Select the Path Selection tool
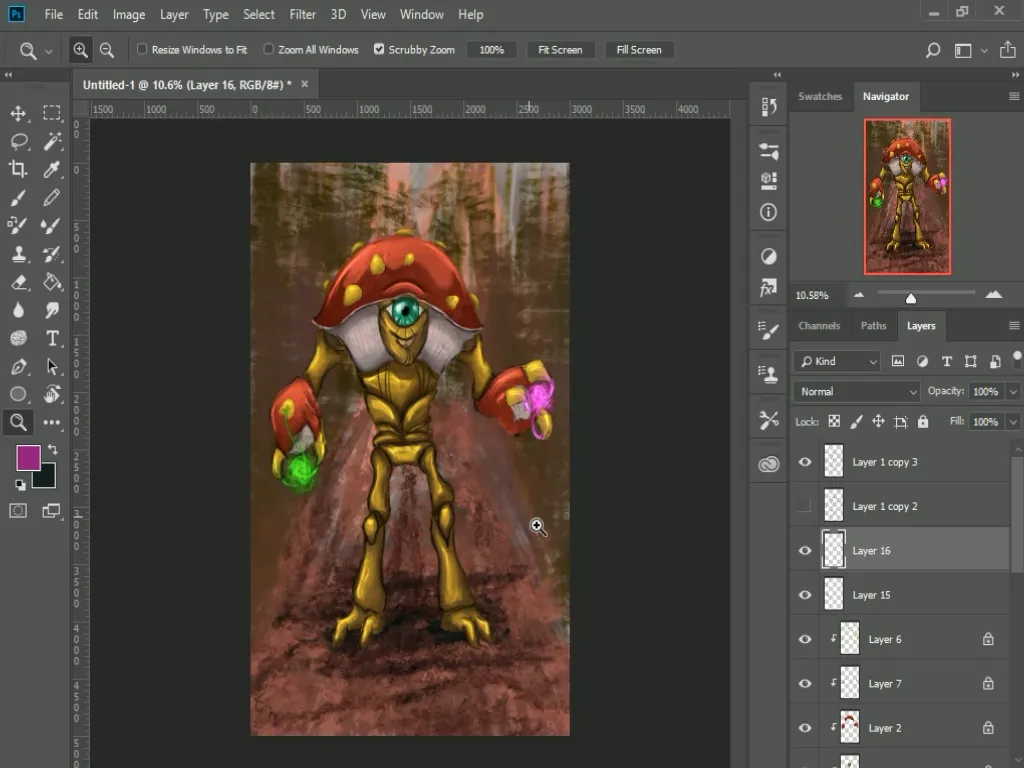This screenshot has width=1024, height=768. [52, 366]
